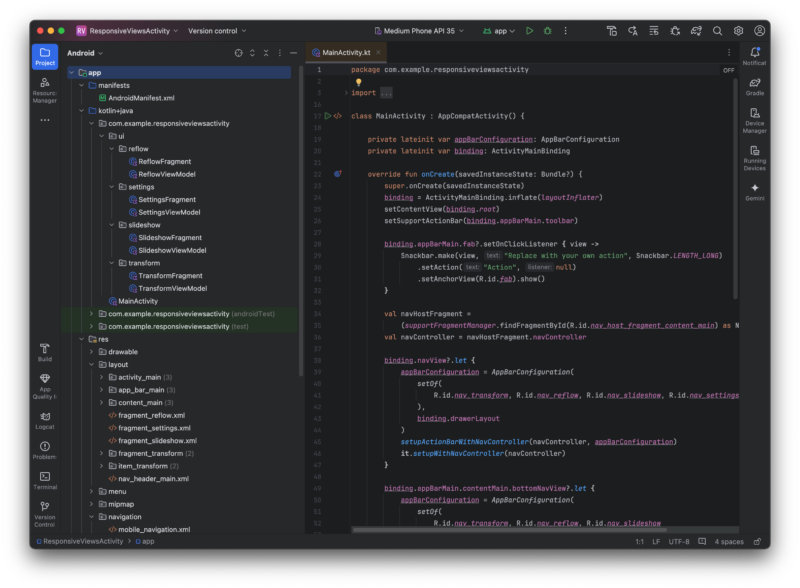Select the MainActivity.kt editor tab
Screen dimensions: 800x588
click(345, 52)
